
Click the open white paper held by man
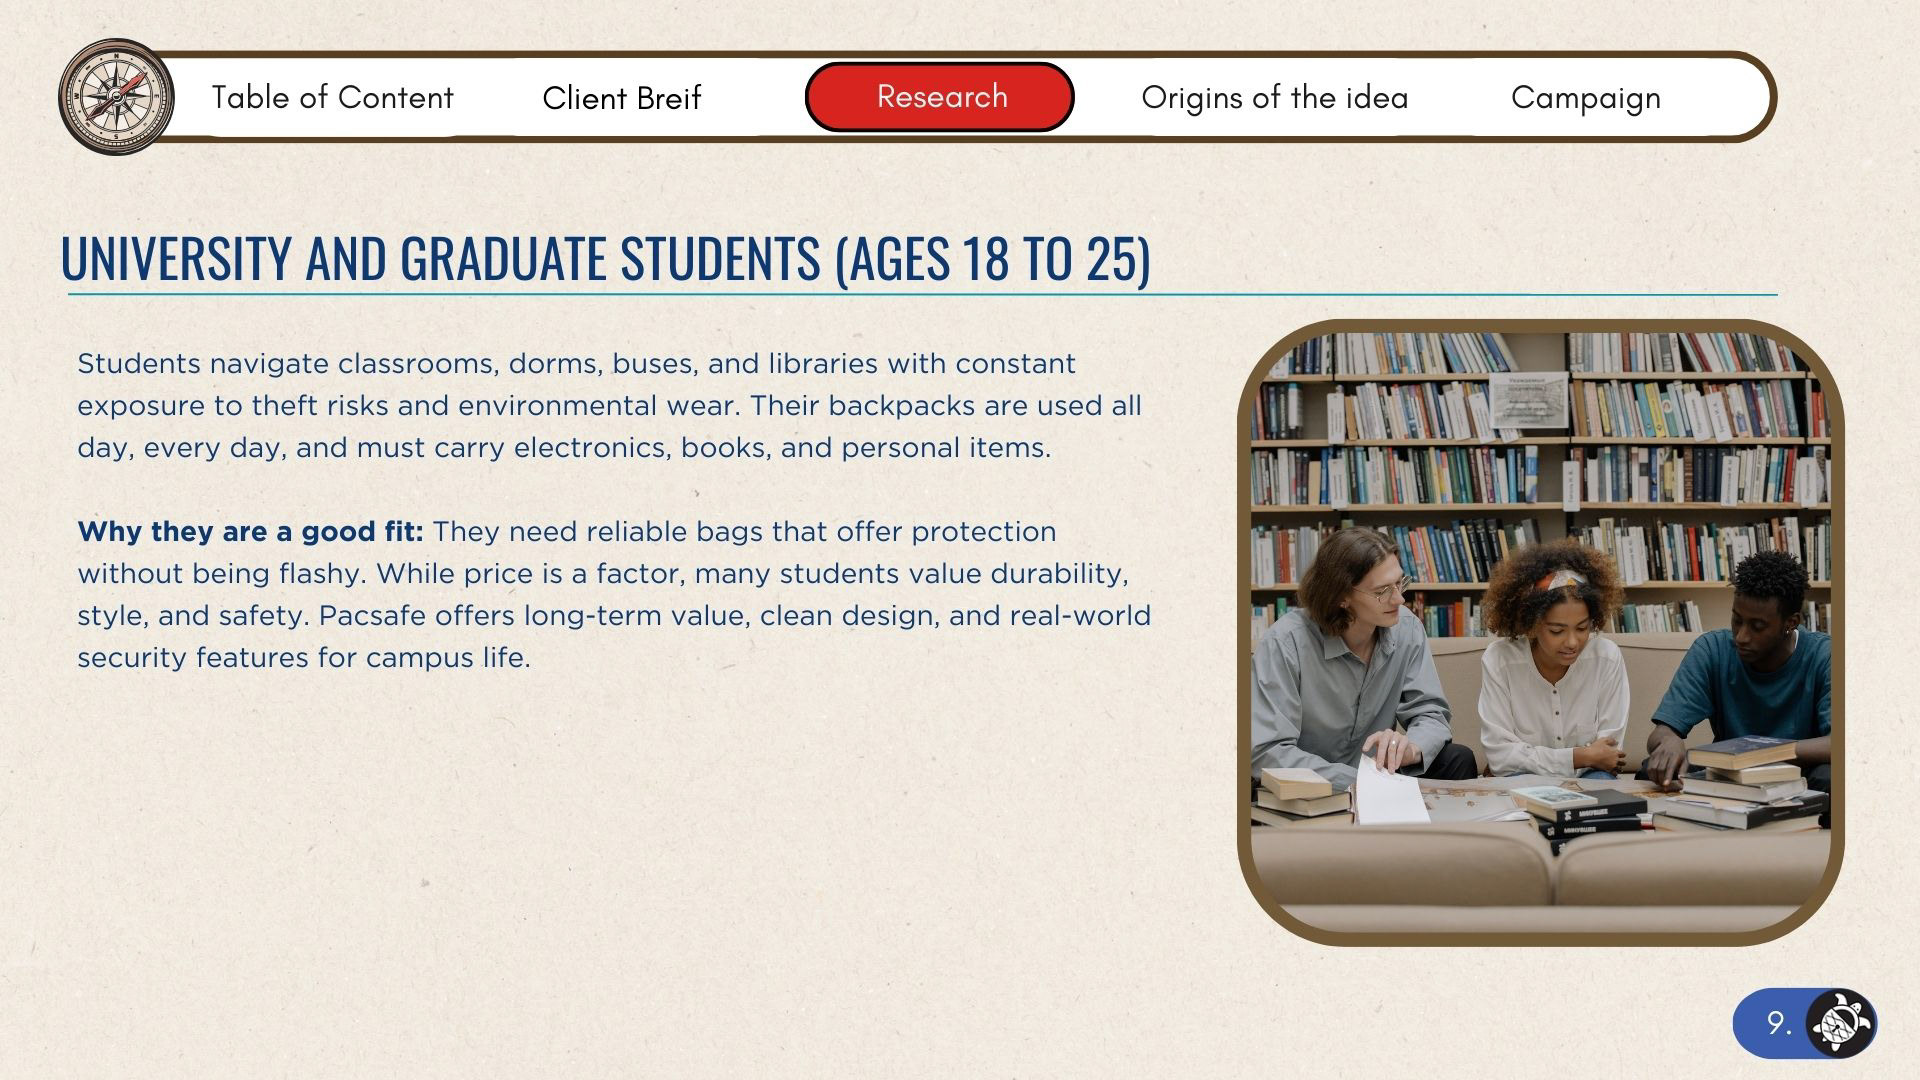[1390, 792]
